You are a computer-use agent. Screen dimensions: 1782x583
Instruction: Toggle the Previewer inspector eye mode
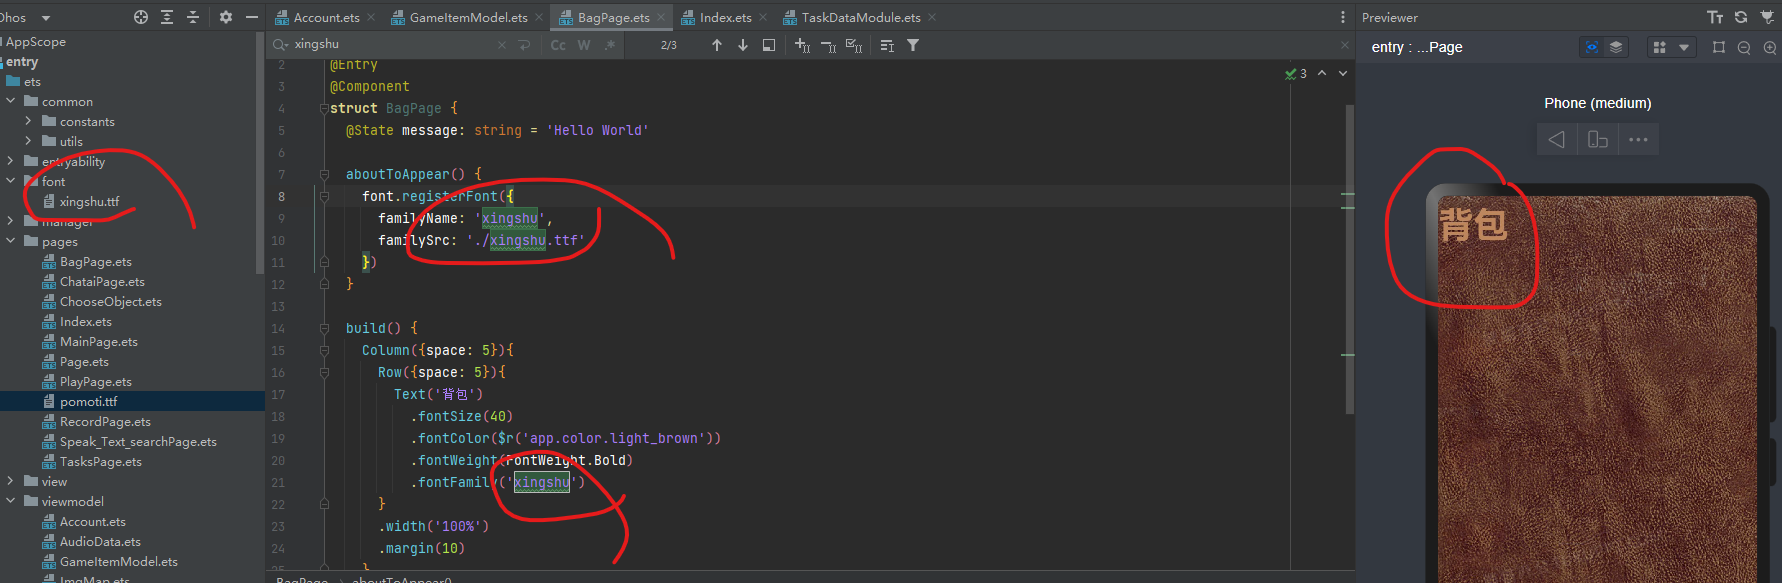[1591, 47]
